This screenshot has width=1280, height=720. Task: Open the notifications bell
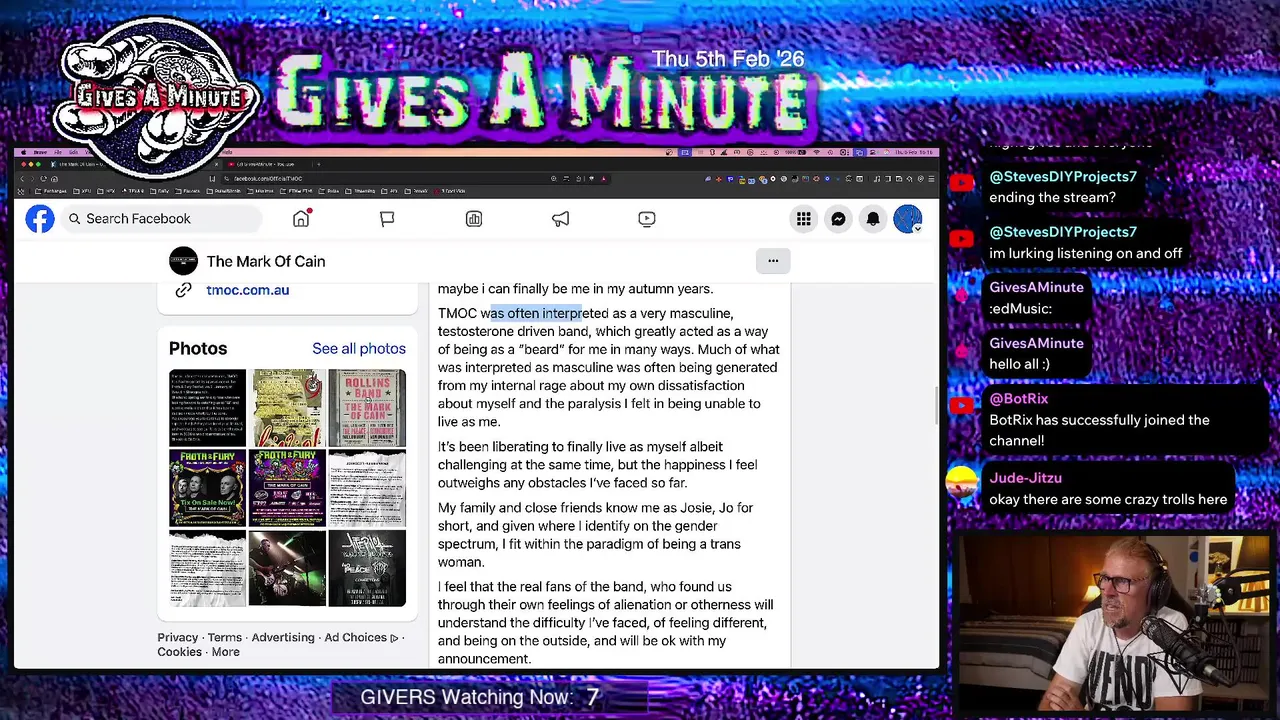coord(873,219)
